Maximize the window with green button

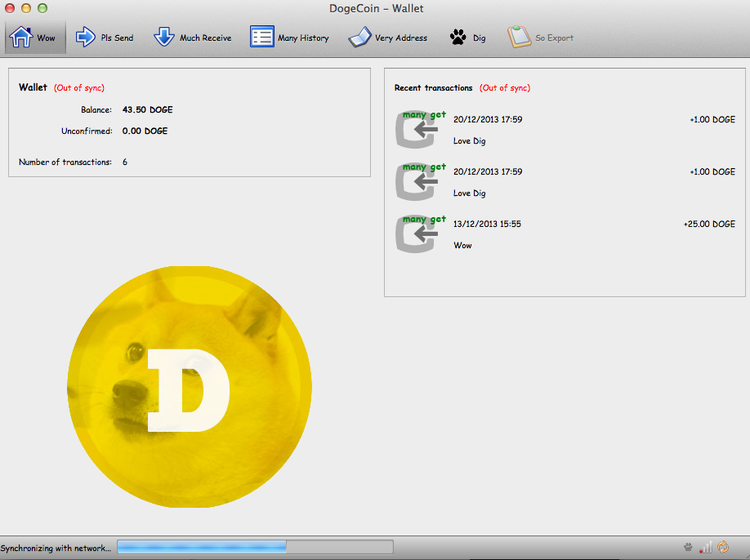pyautogui.click(x=42, y=8)
